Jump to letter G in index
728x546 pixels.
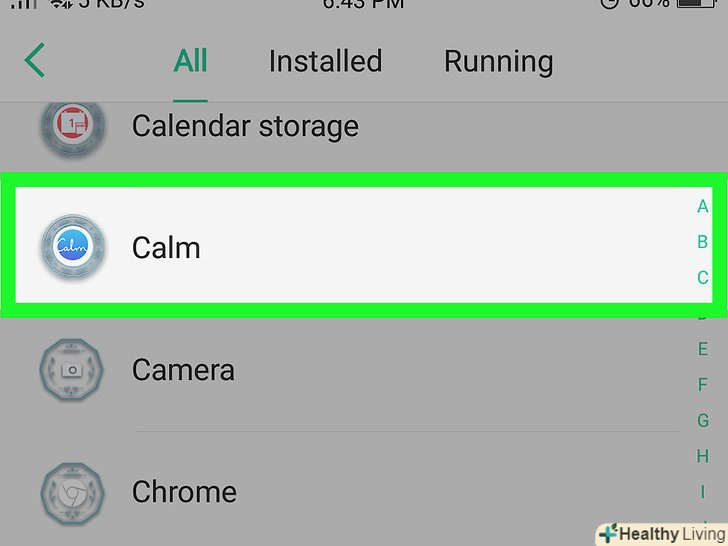pyautogui.click(x=703, y=421)
